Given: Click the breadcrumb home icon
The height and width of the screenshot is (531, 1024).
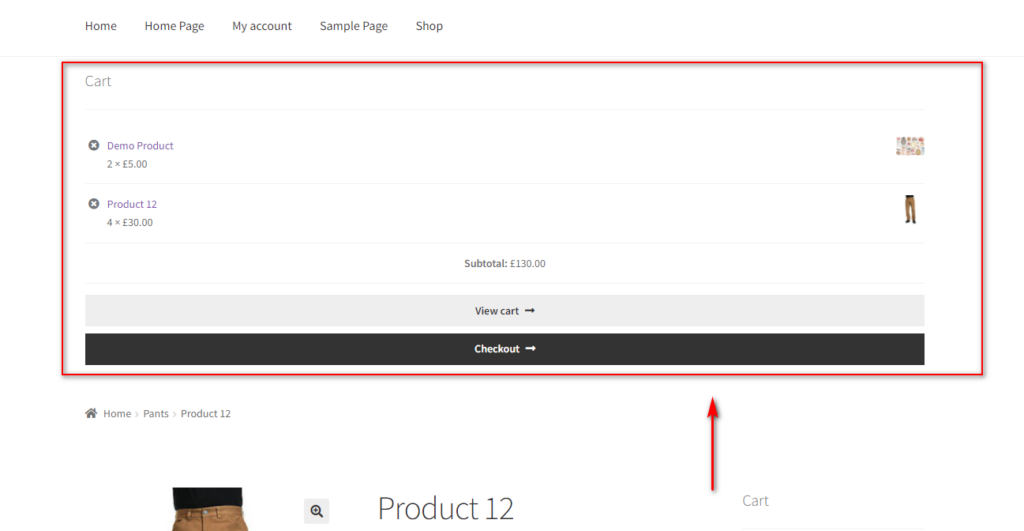Looking at the screenshot, I should click(x=91, y=413).
